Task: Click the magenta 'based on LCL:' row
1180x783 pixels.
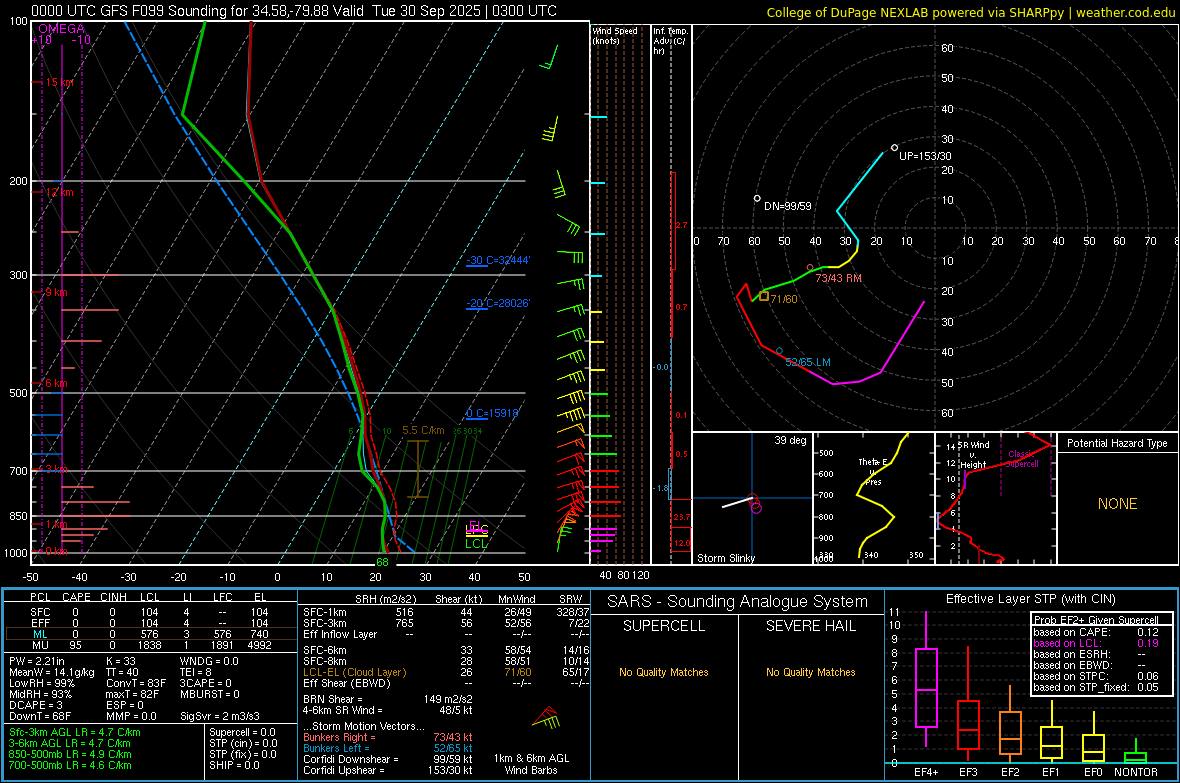Action: (x=1096, y=643)
